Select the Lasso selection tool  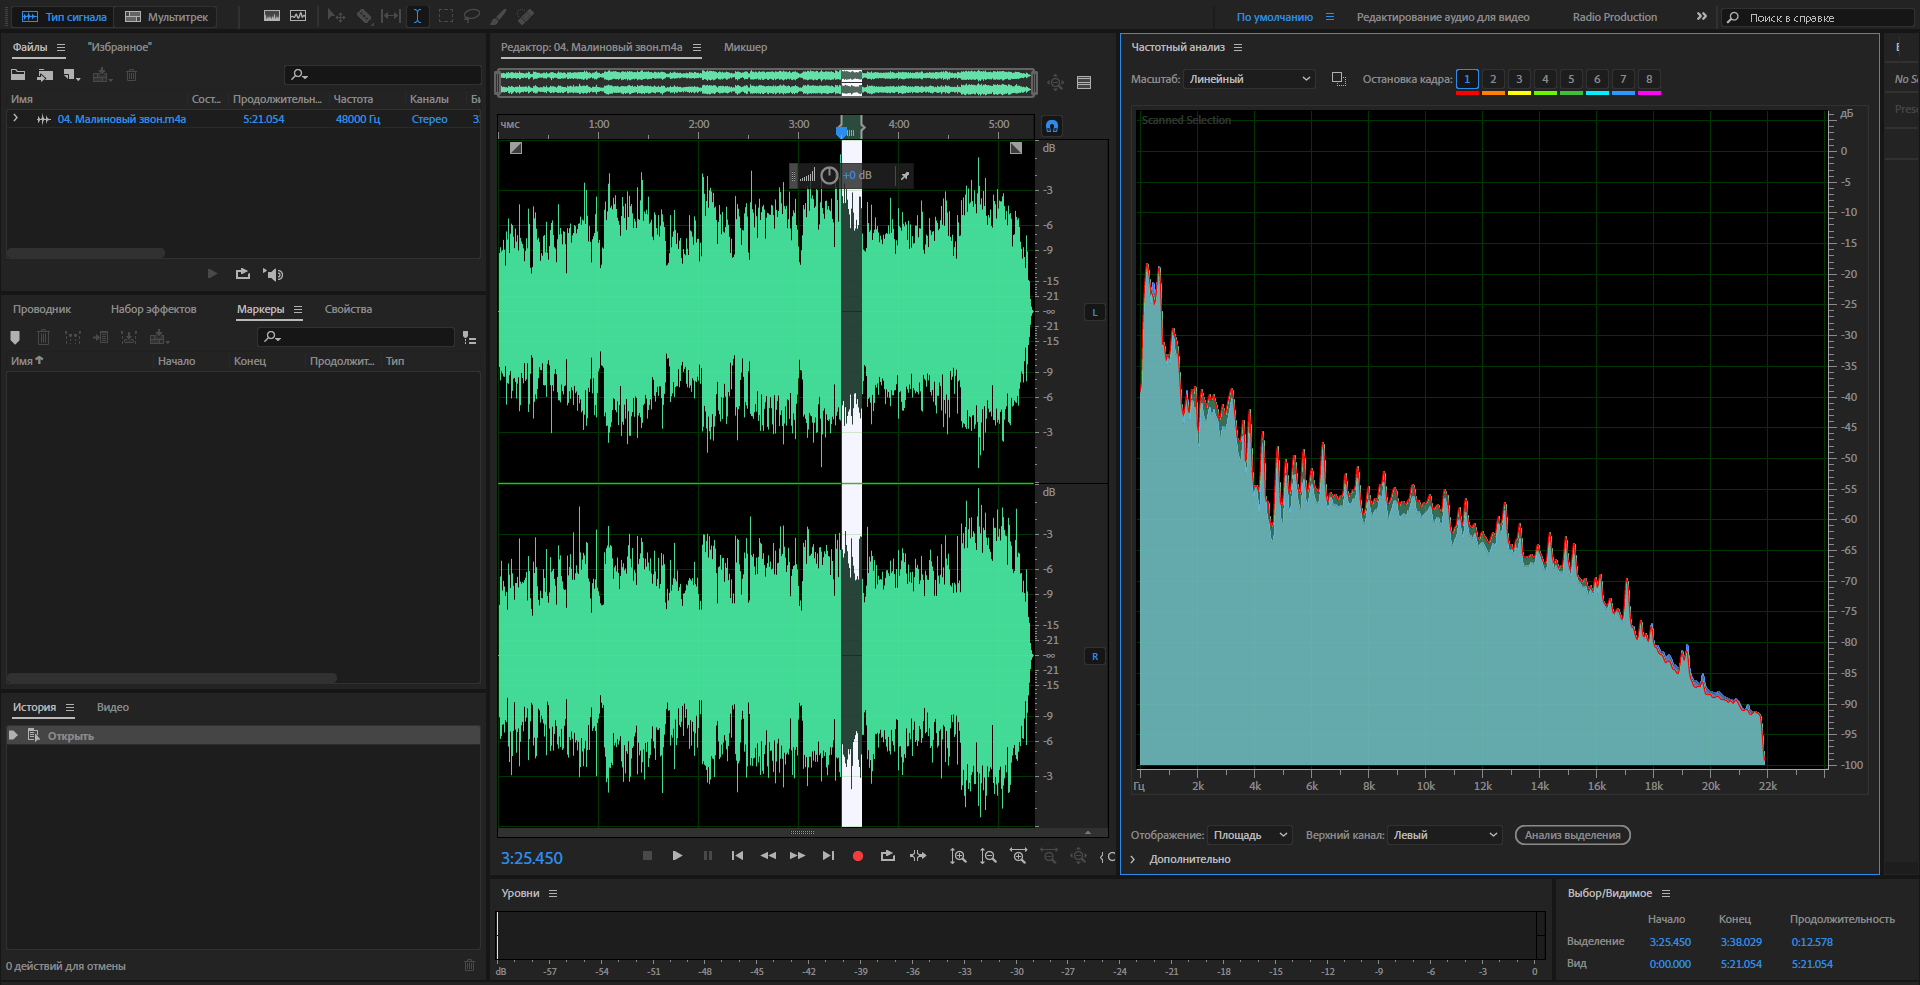[x=472, y=16]
